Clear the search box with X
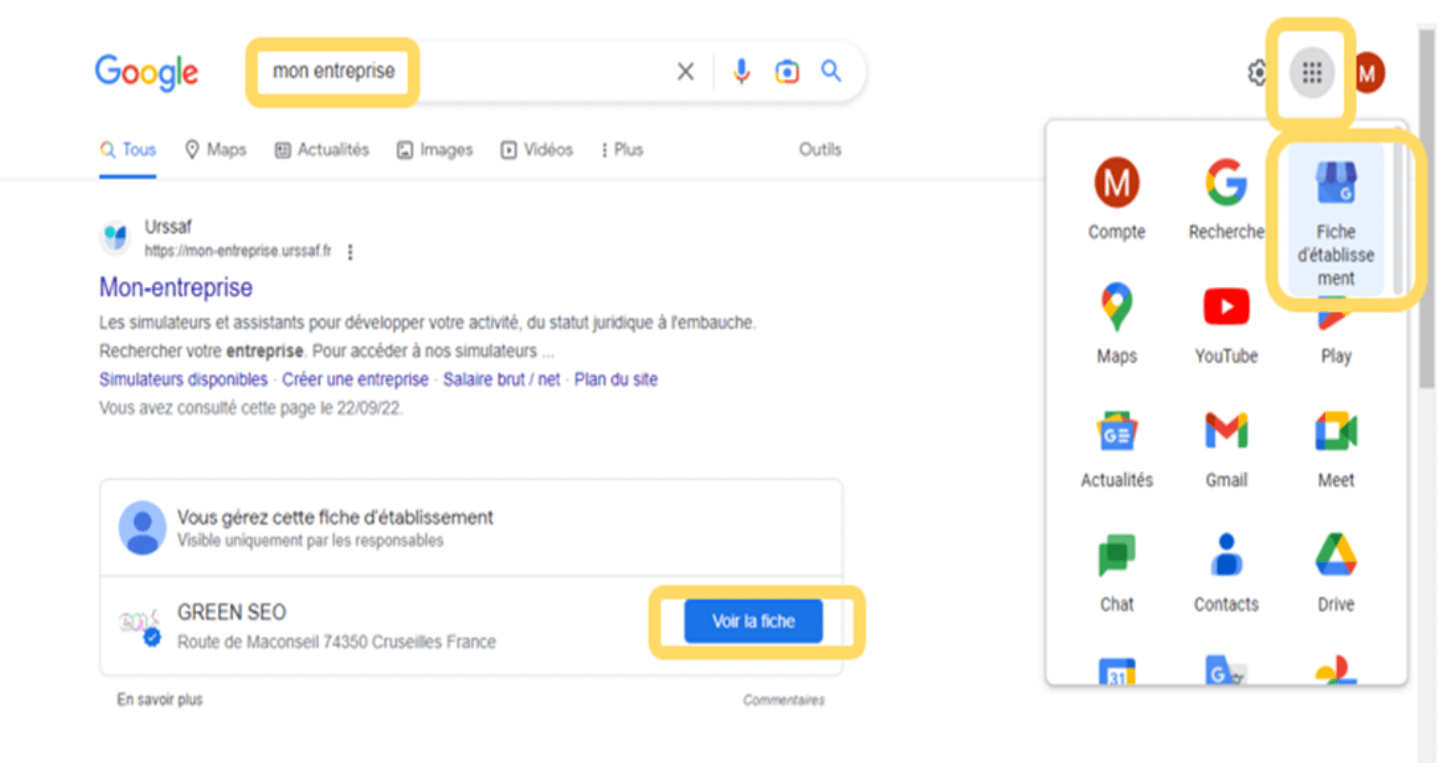The height and width of the screenshot is (770, 1450). 685,72
